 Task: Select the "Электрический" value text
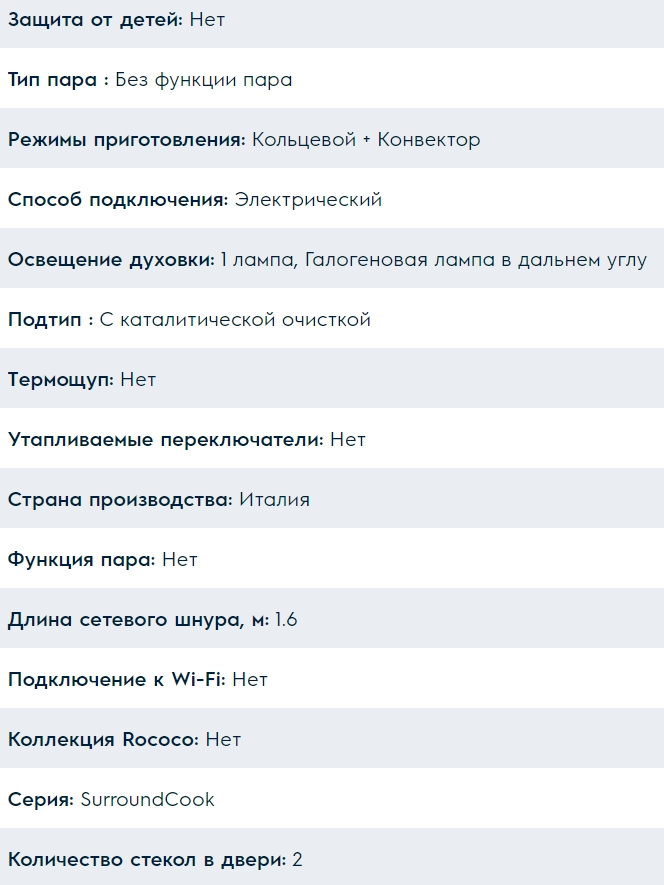click(308, 200)
